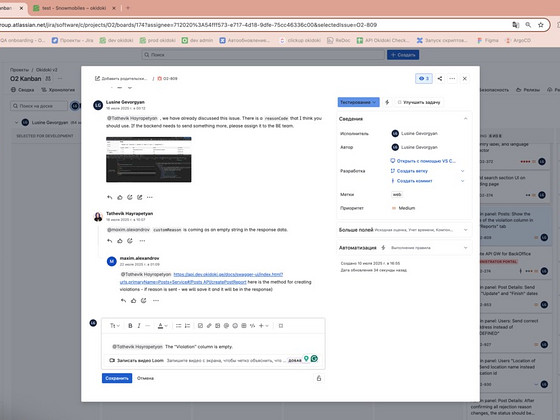Expand the Больше полей section
This screenshot has width=560, height=420.
(404, 230)
